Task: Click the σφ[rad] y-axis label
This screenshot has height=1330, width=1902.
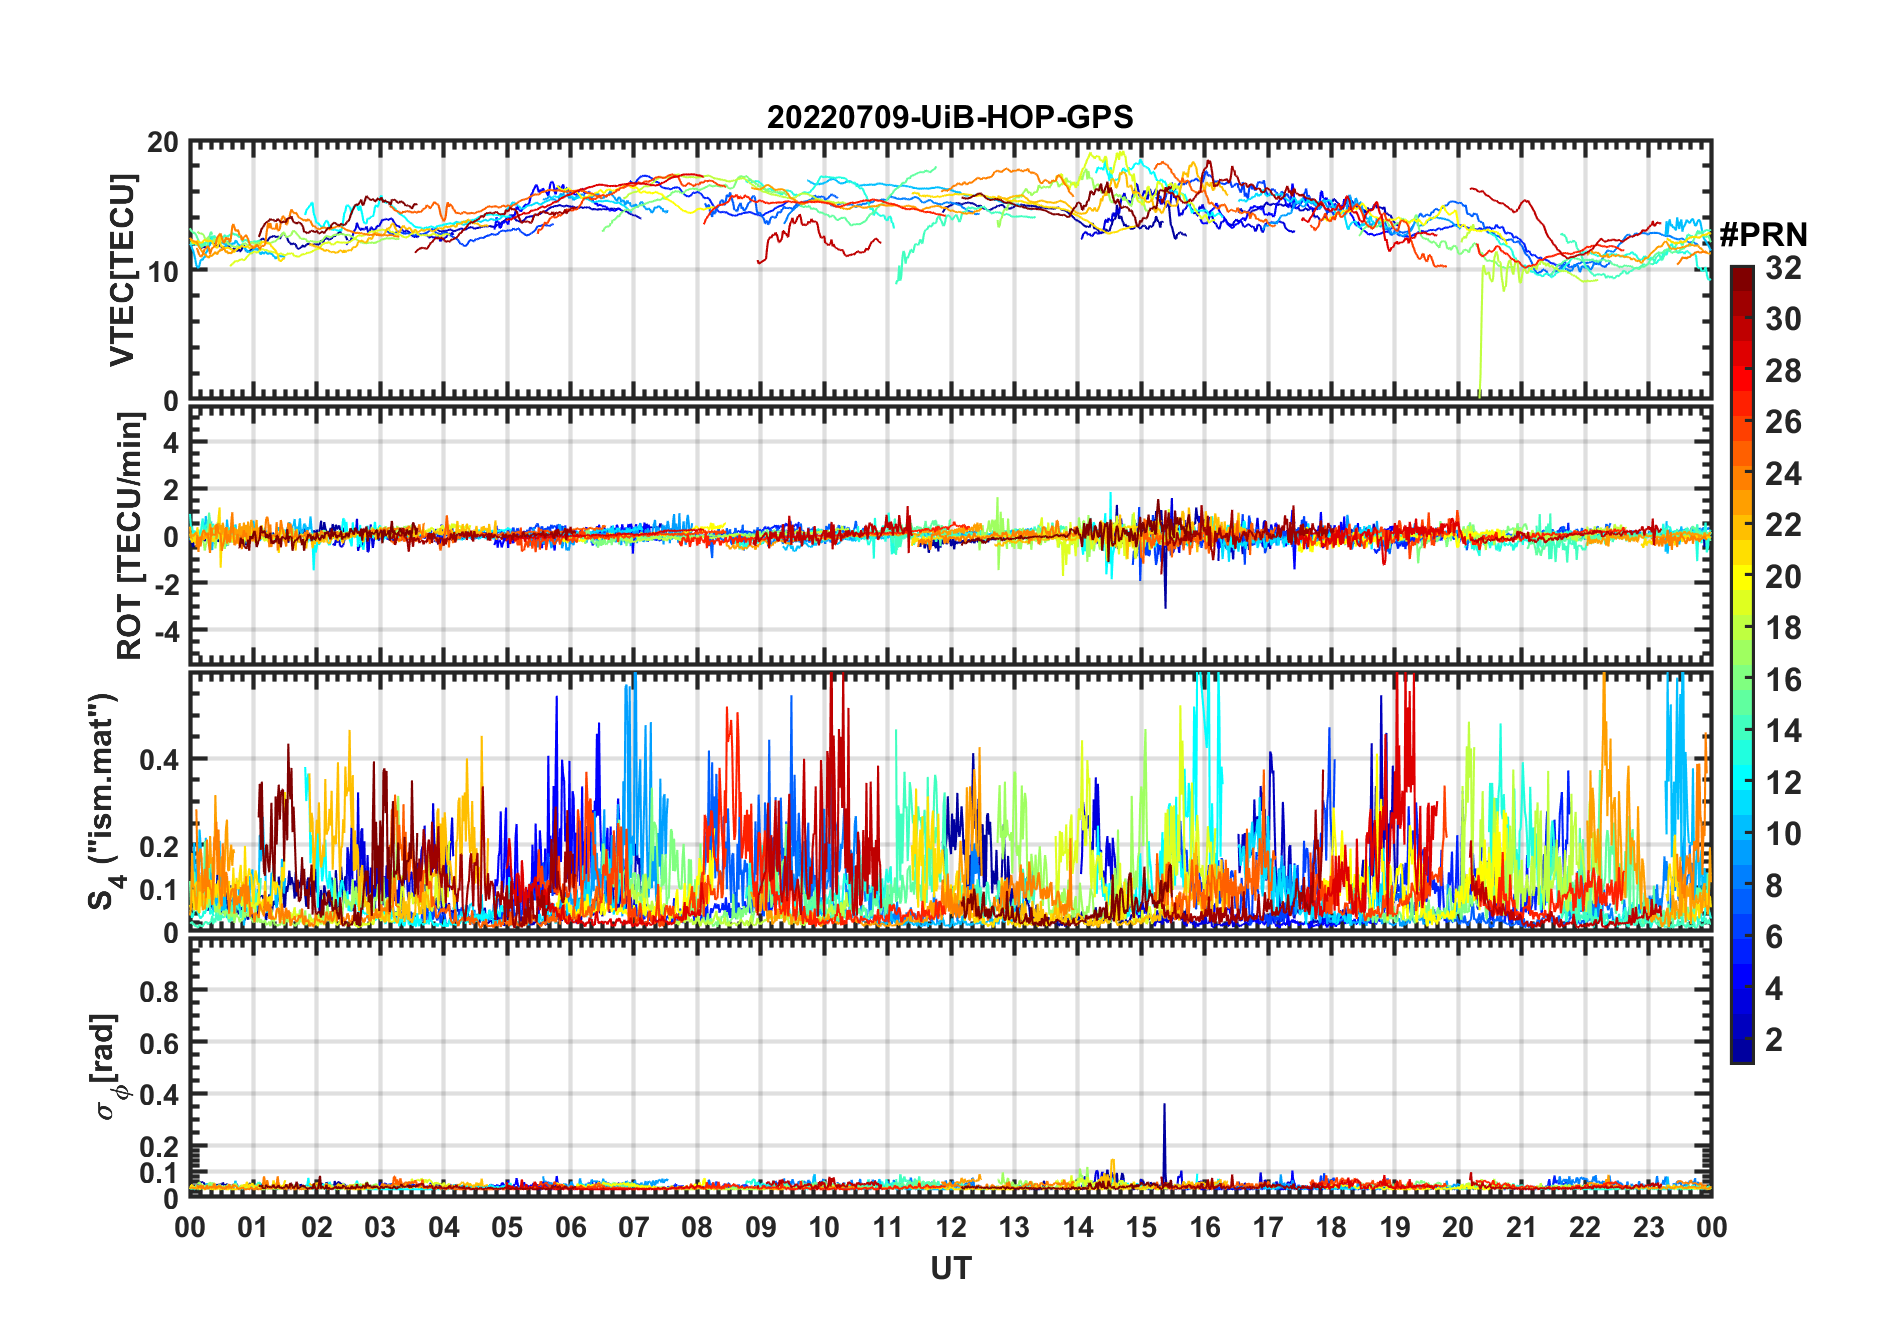Action: point(108,1067)
